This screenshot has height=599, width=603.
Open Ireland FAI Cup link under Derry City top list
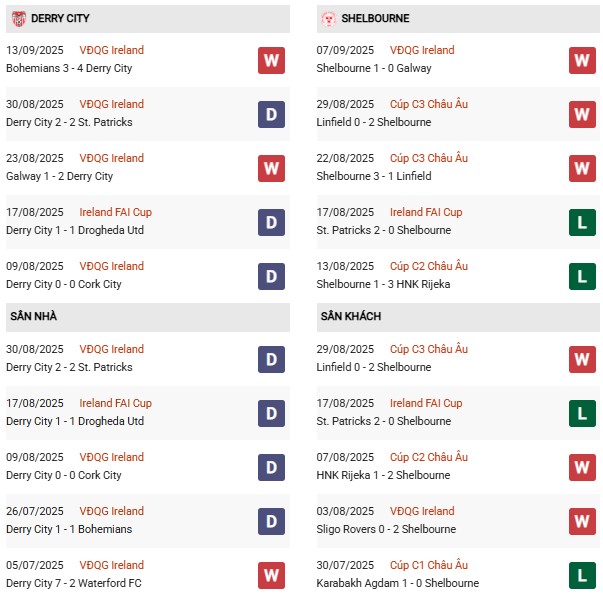[115, 212]
